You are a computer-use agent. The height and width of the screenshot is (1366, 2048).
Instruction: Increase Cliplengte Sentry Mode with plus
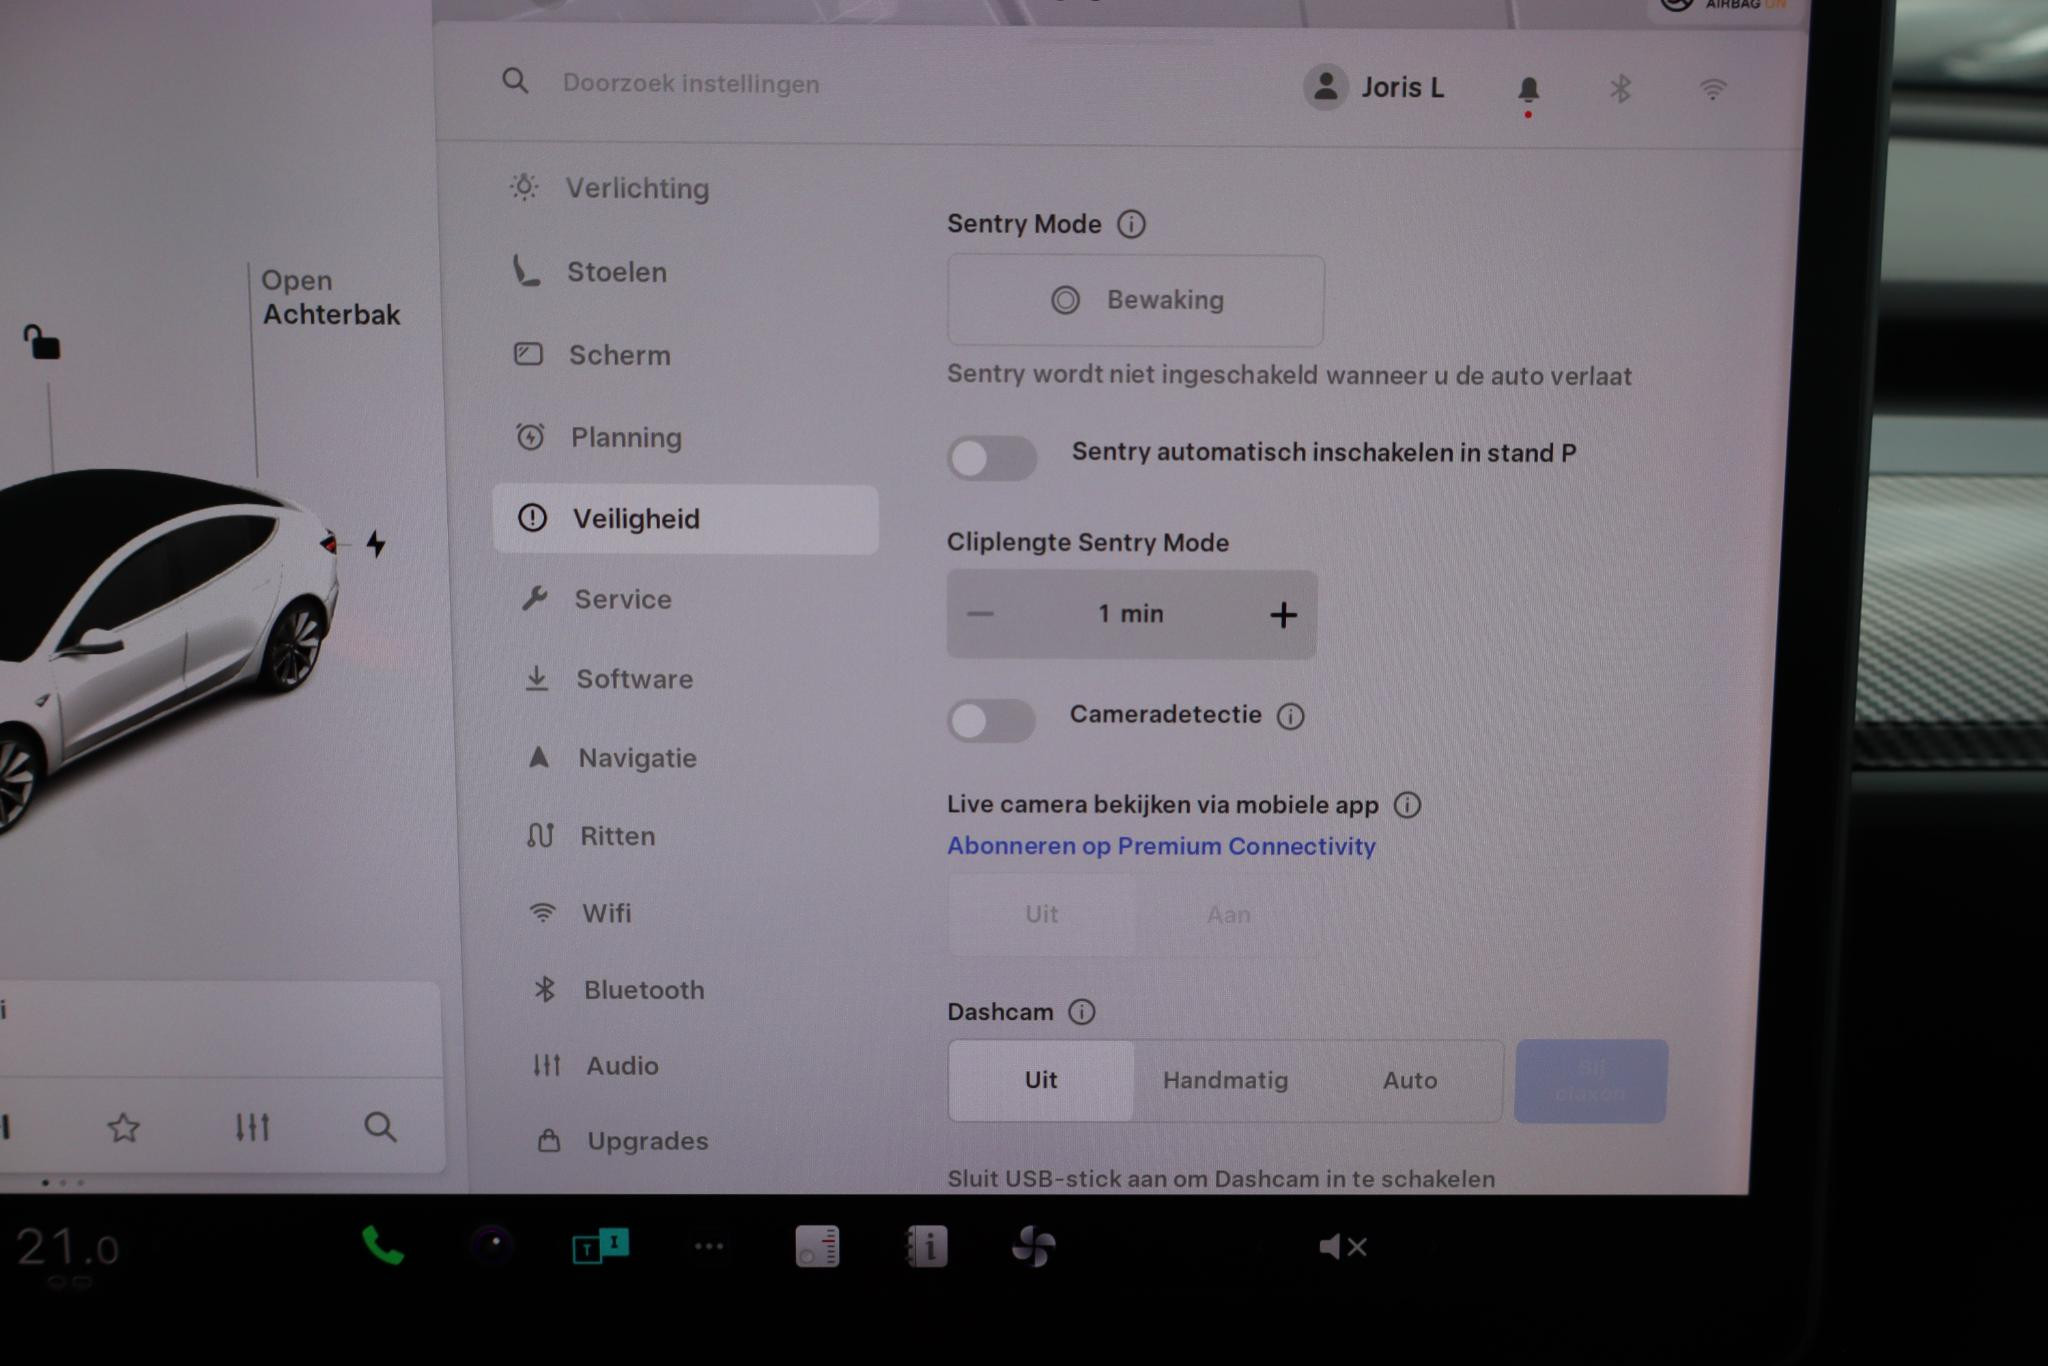tap(1284, 614)
